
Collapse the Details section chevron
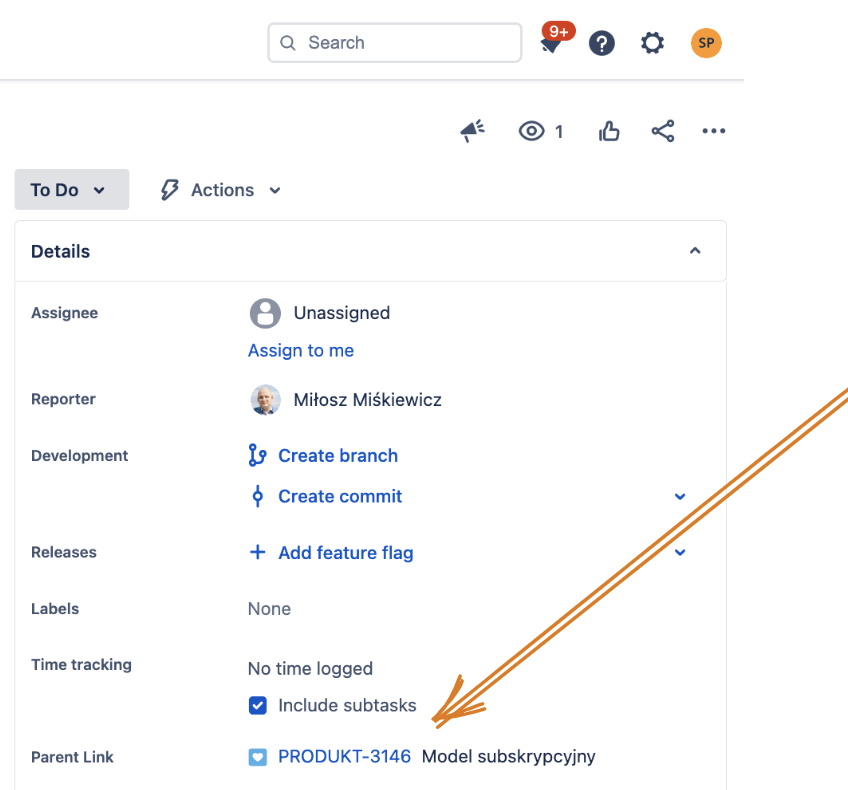pos(695,252)
